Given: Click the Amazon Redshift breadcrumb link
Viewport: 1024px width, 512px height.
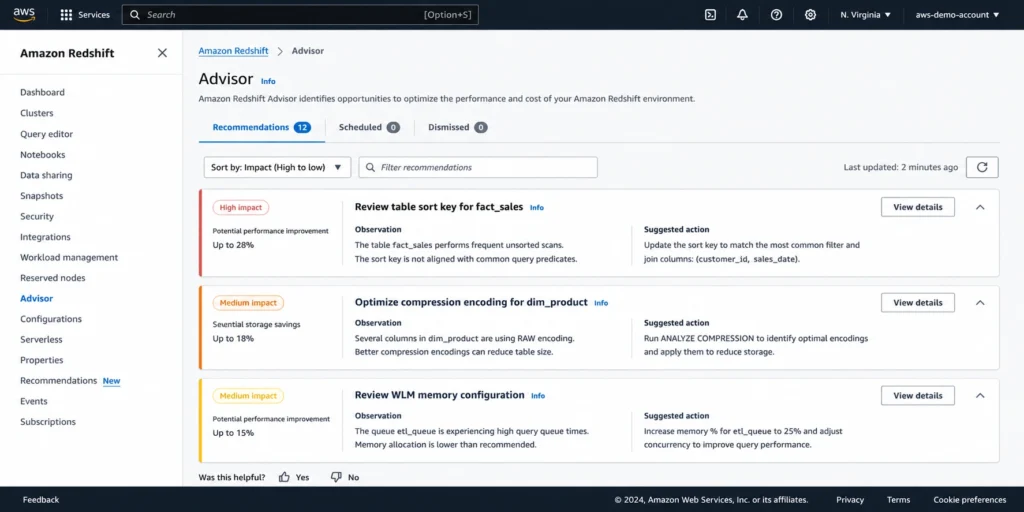Looking at the screenshot, I should coord(233,51).
